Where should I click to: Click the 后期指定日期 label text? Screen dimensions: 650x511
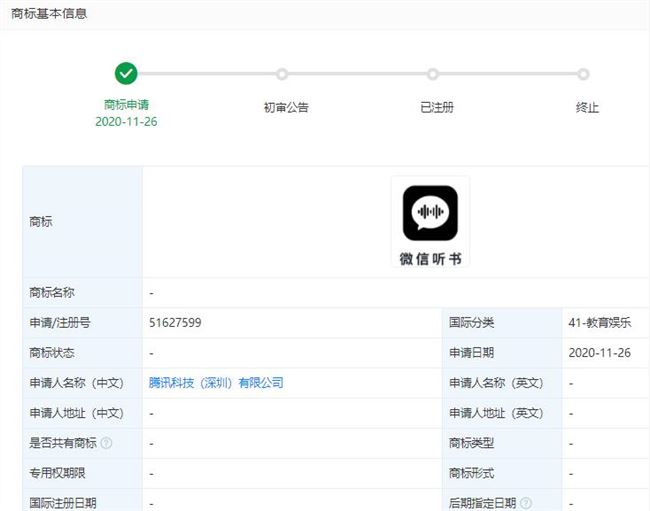pyautogui.click(x=483, y=503)
